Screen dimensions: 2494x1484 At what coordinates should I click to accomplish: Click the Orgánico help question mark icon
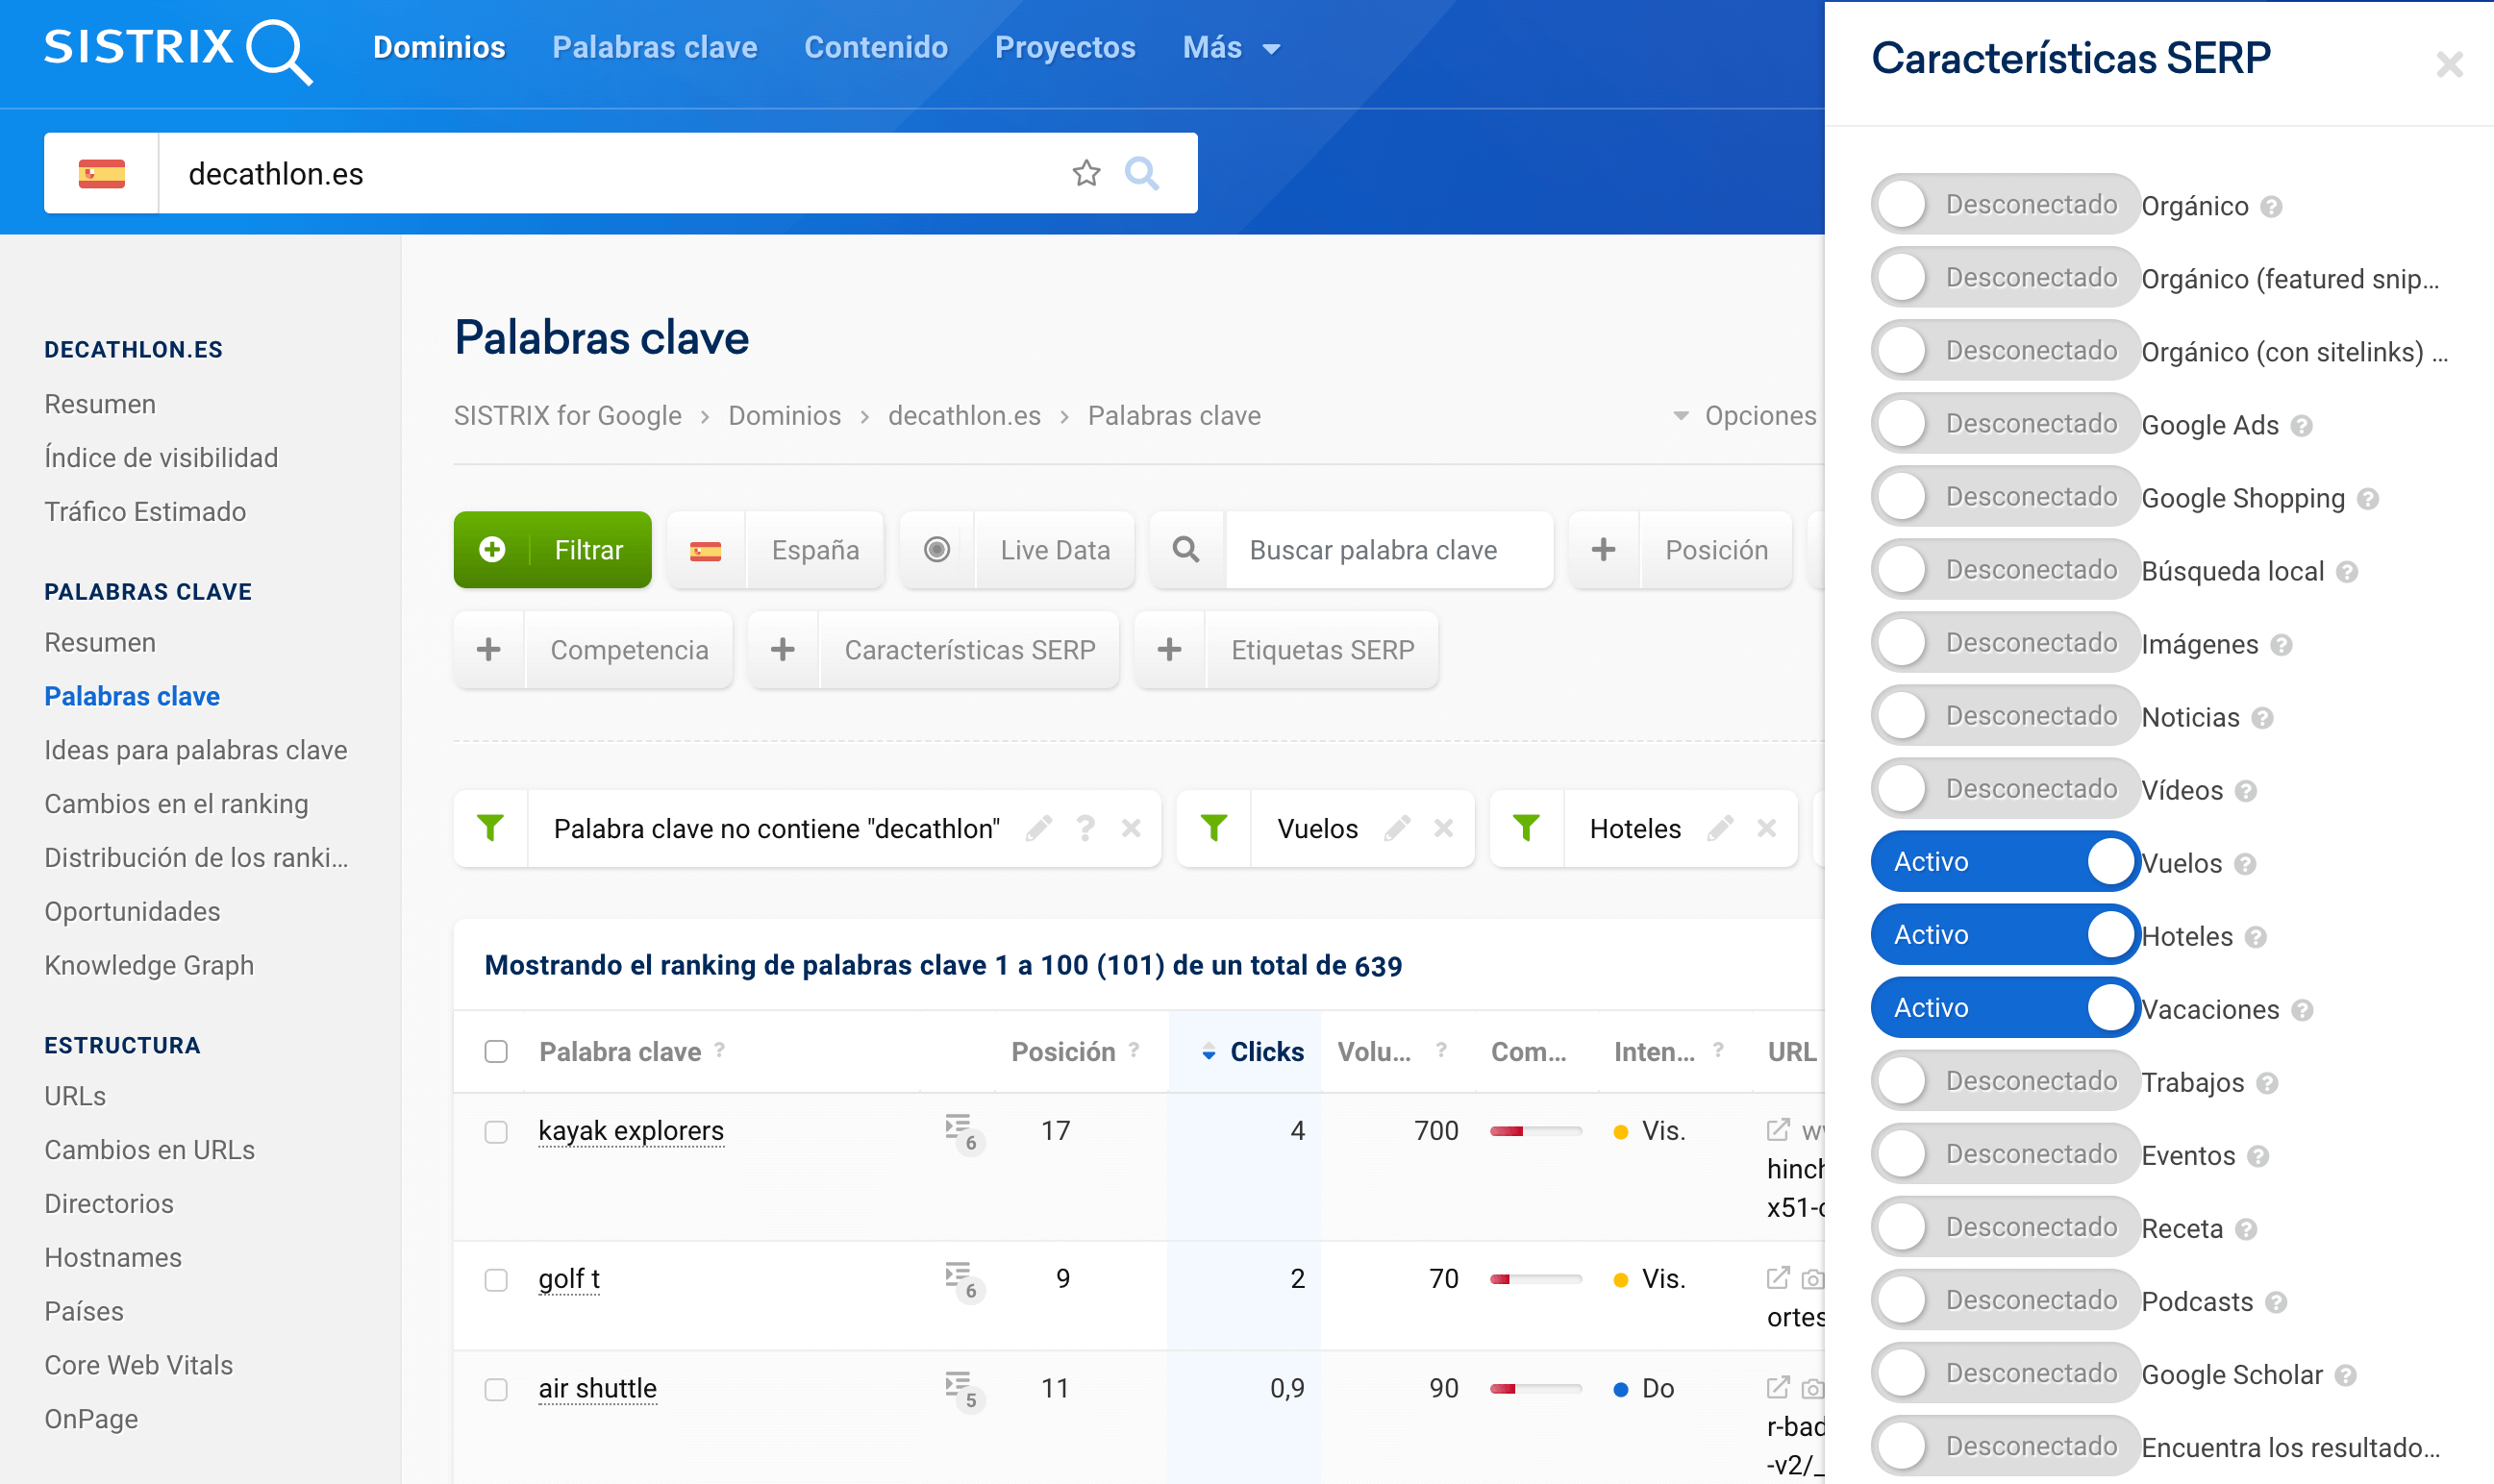point(2271,207)
